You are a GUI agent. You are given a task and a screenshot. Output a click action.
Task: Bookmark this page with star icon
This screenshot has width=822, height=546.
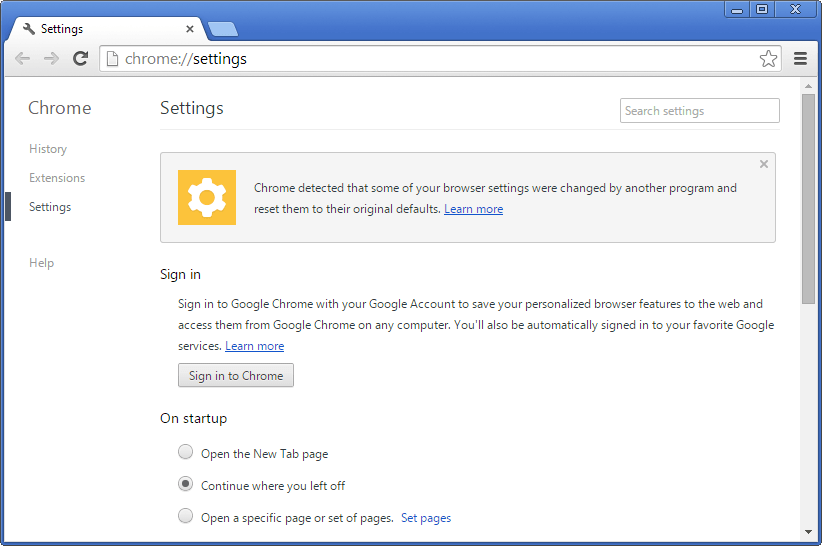point(768,59)
